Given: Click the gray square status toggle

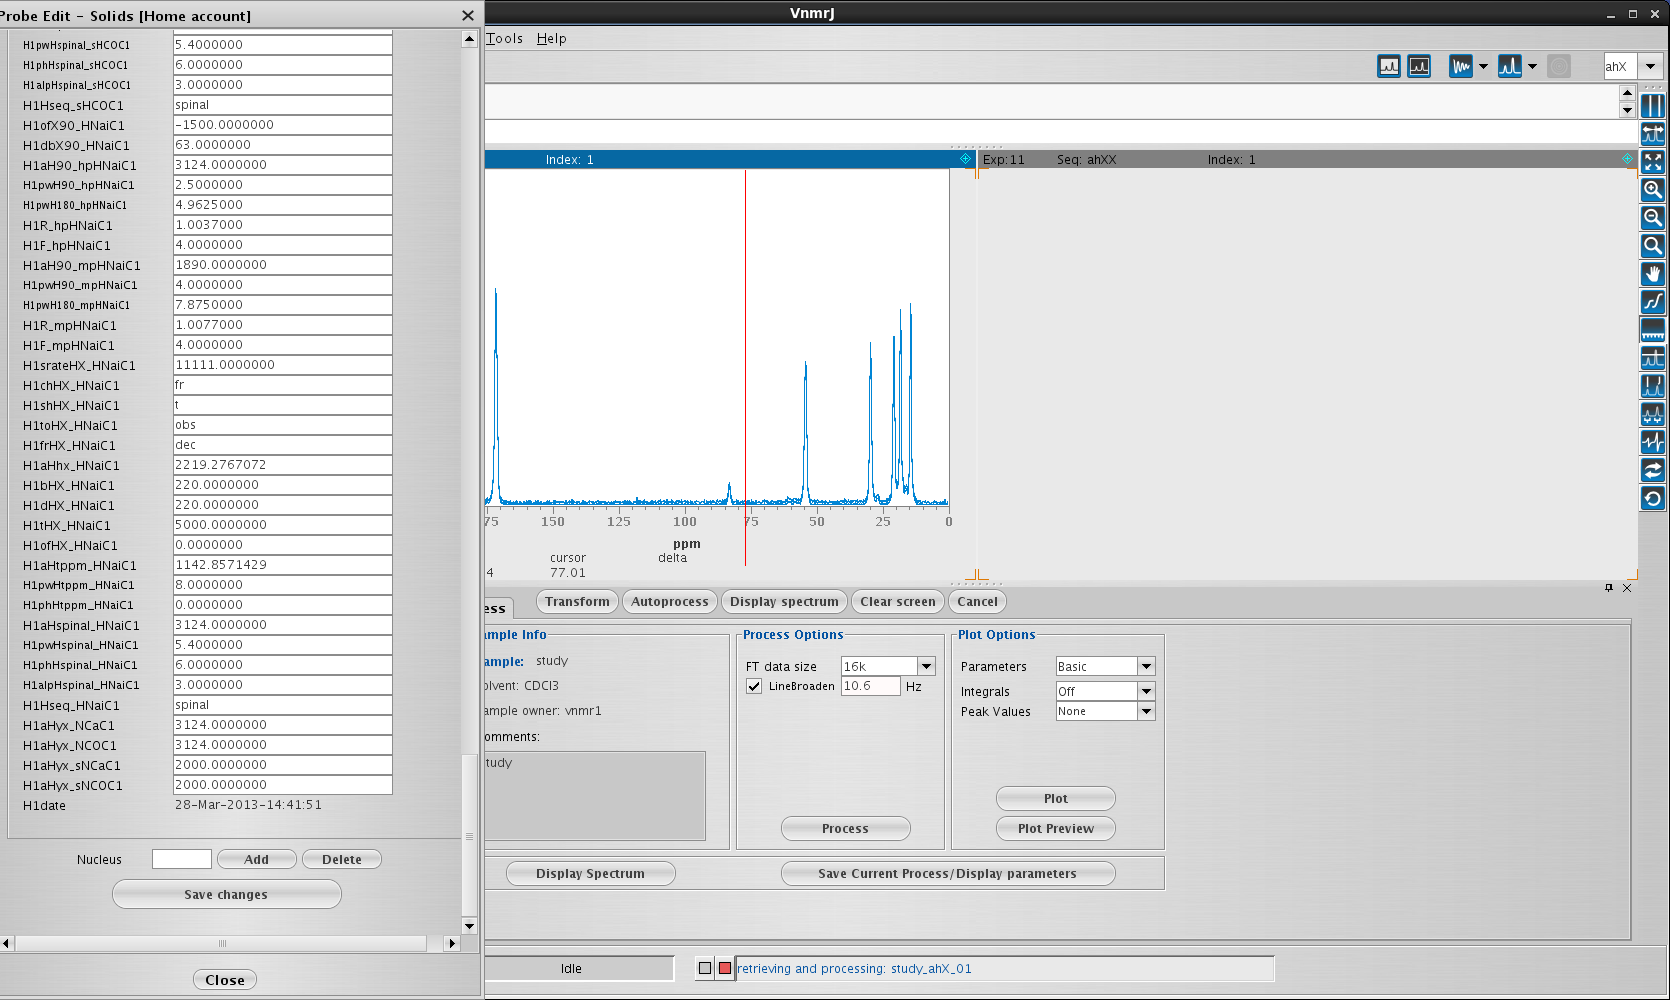Looking at the screenshot, I should coord(705,968).
